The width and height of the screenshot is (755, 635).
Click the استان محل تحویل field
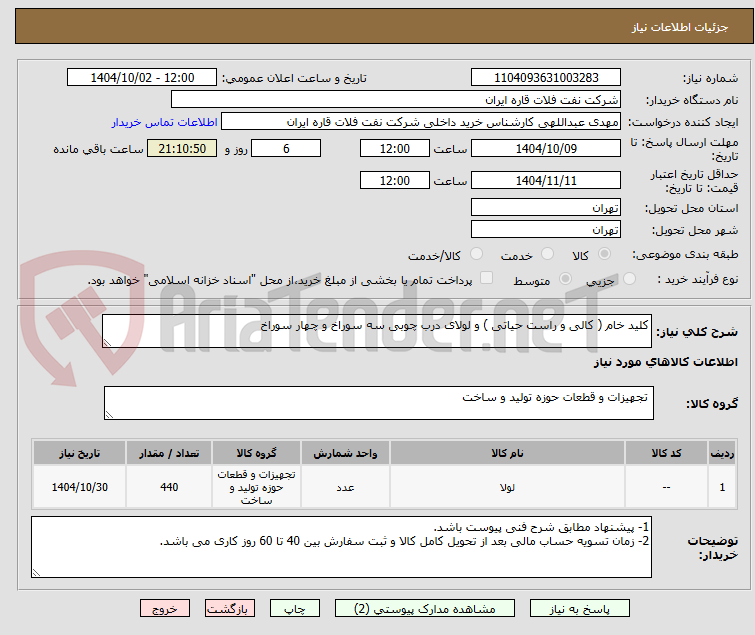pos(546,207)
